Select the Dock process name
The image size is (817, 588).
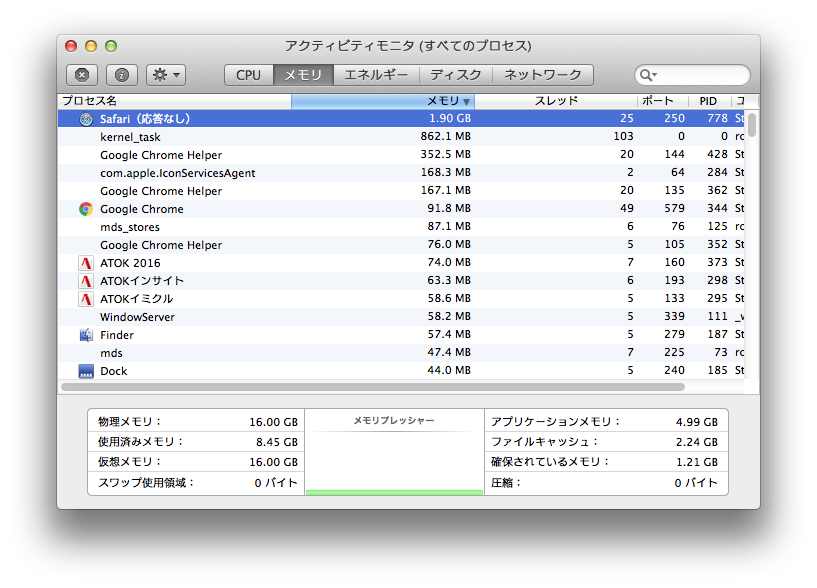114,371
